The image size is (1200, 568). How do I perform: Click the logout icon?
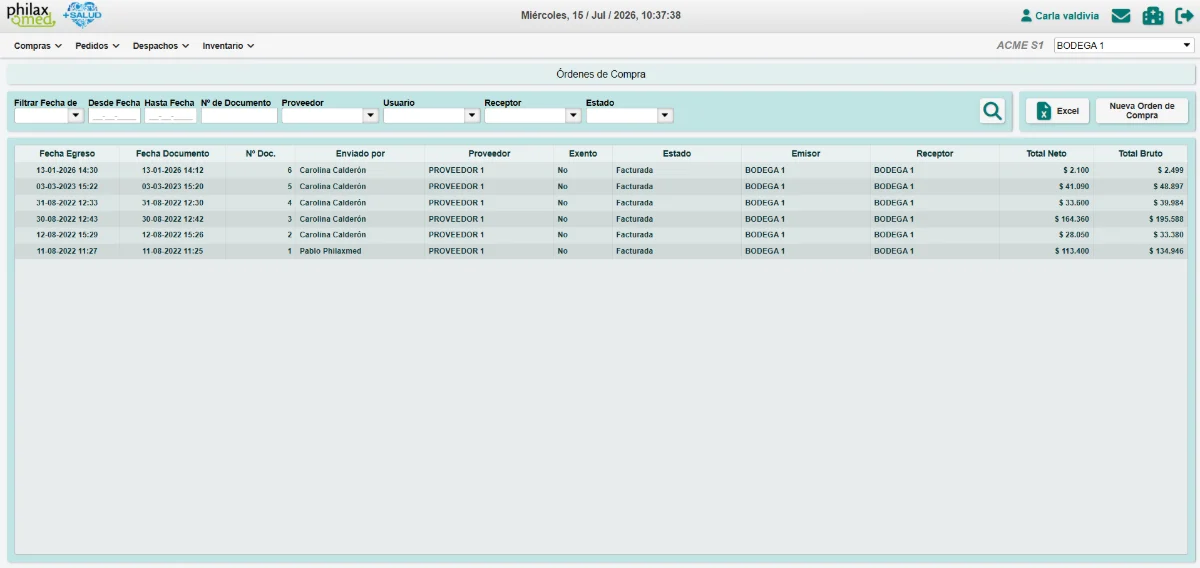[1185, 16]
